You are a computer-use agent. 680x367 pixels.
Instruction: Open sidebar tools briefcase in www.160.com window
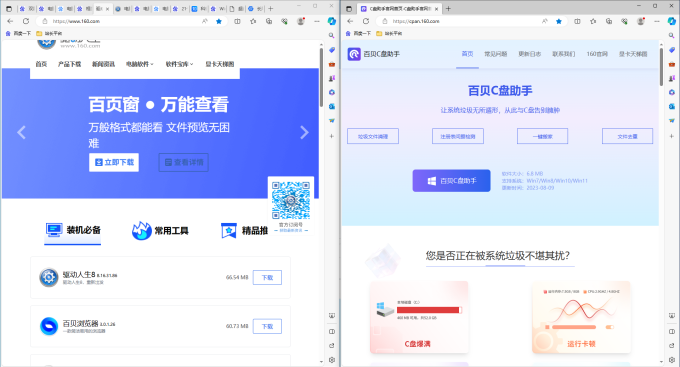331,64
